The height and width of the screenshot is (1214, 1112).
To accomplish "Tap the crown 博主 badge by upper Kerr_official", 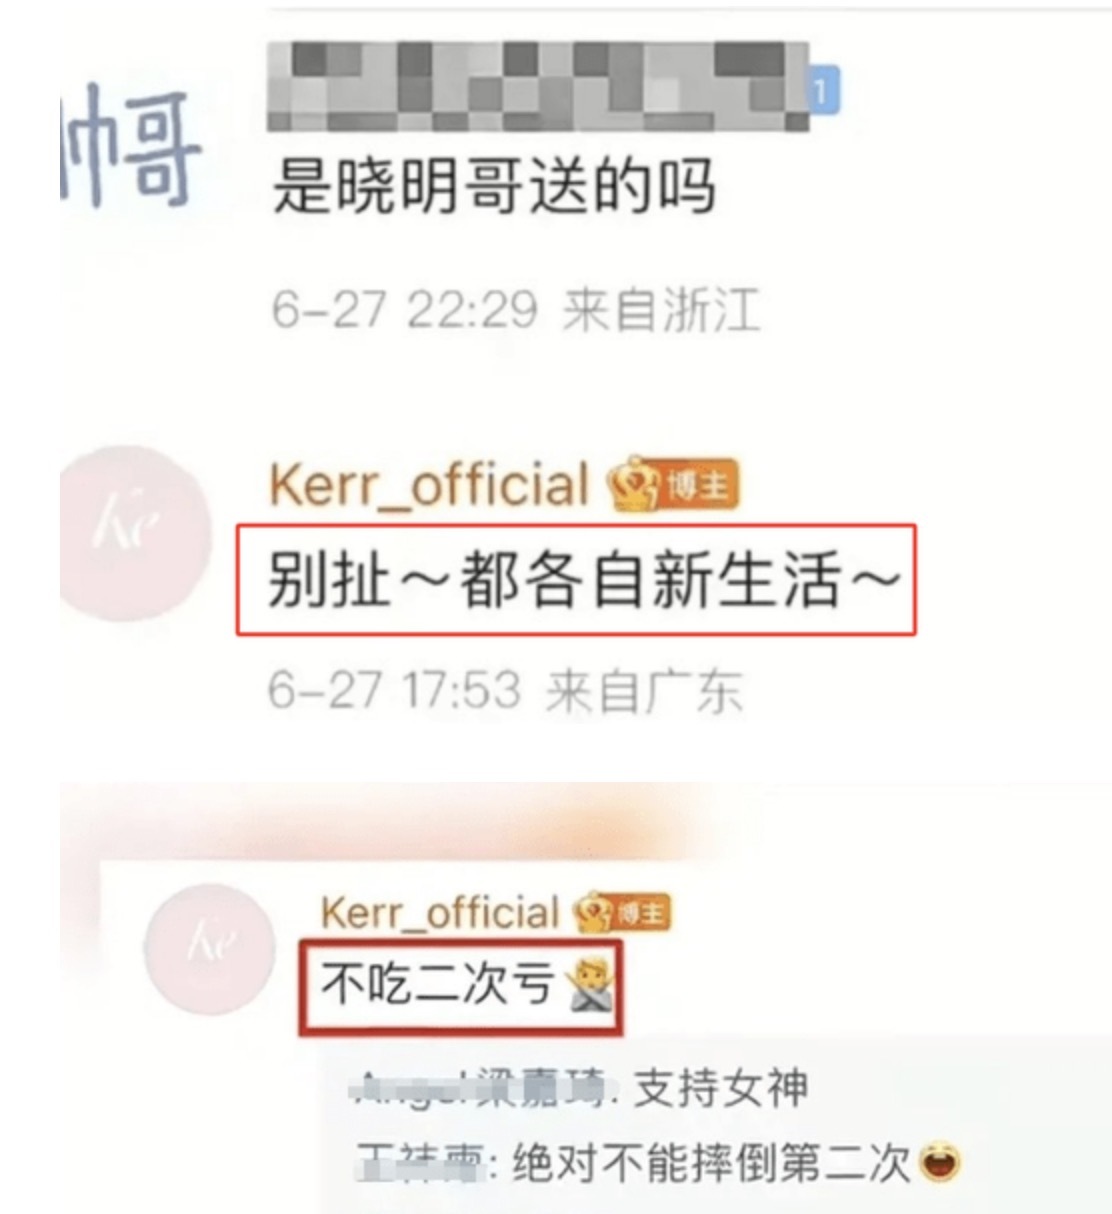I will pos(675,486).
